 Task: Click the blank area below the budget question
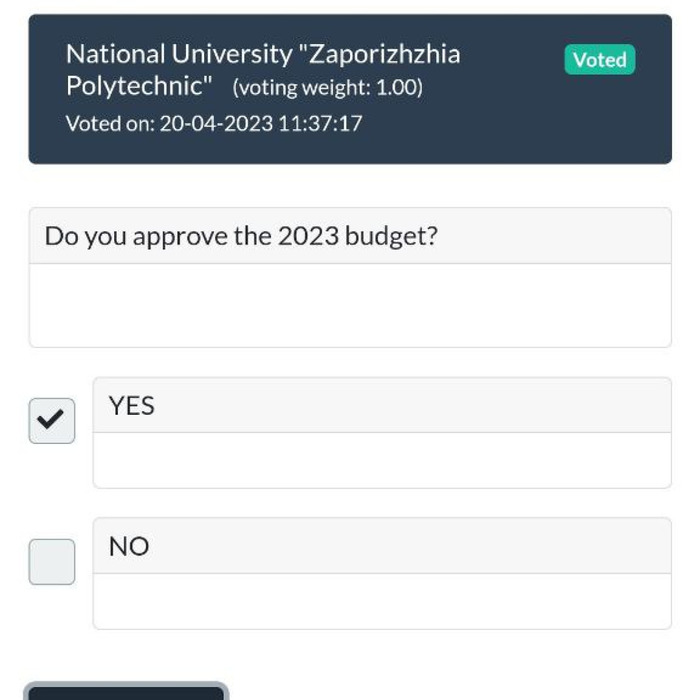350,305
